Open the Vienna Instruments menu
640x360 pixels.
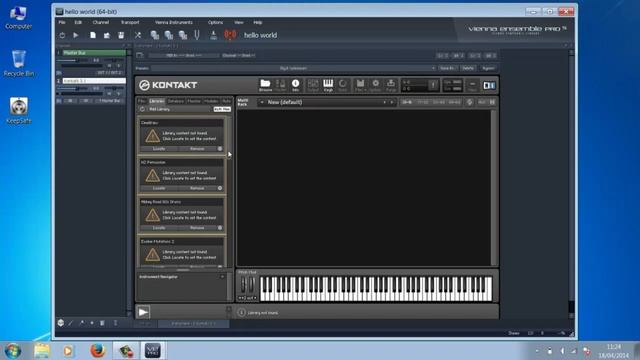(173, 22)
